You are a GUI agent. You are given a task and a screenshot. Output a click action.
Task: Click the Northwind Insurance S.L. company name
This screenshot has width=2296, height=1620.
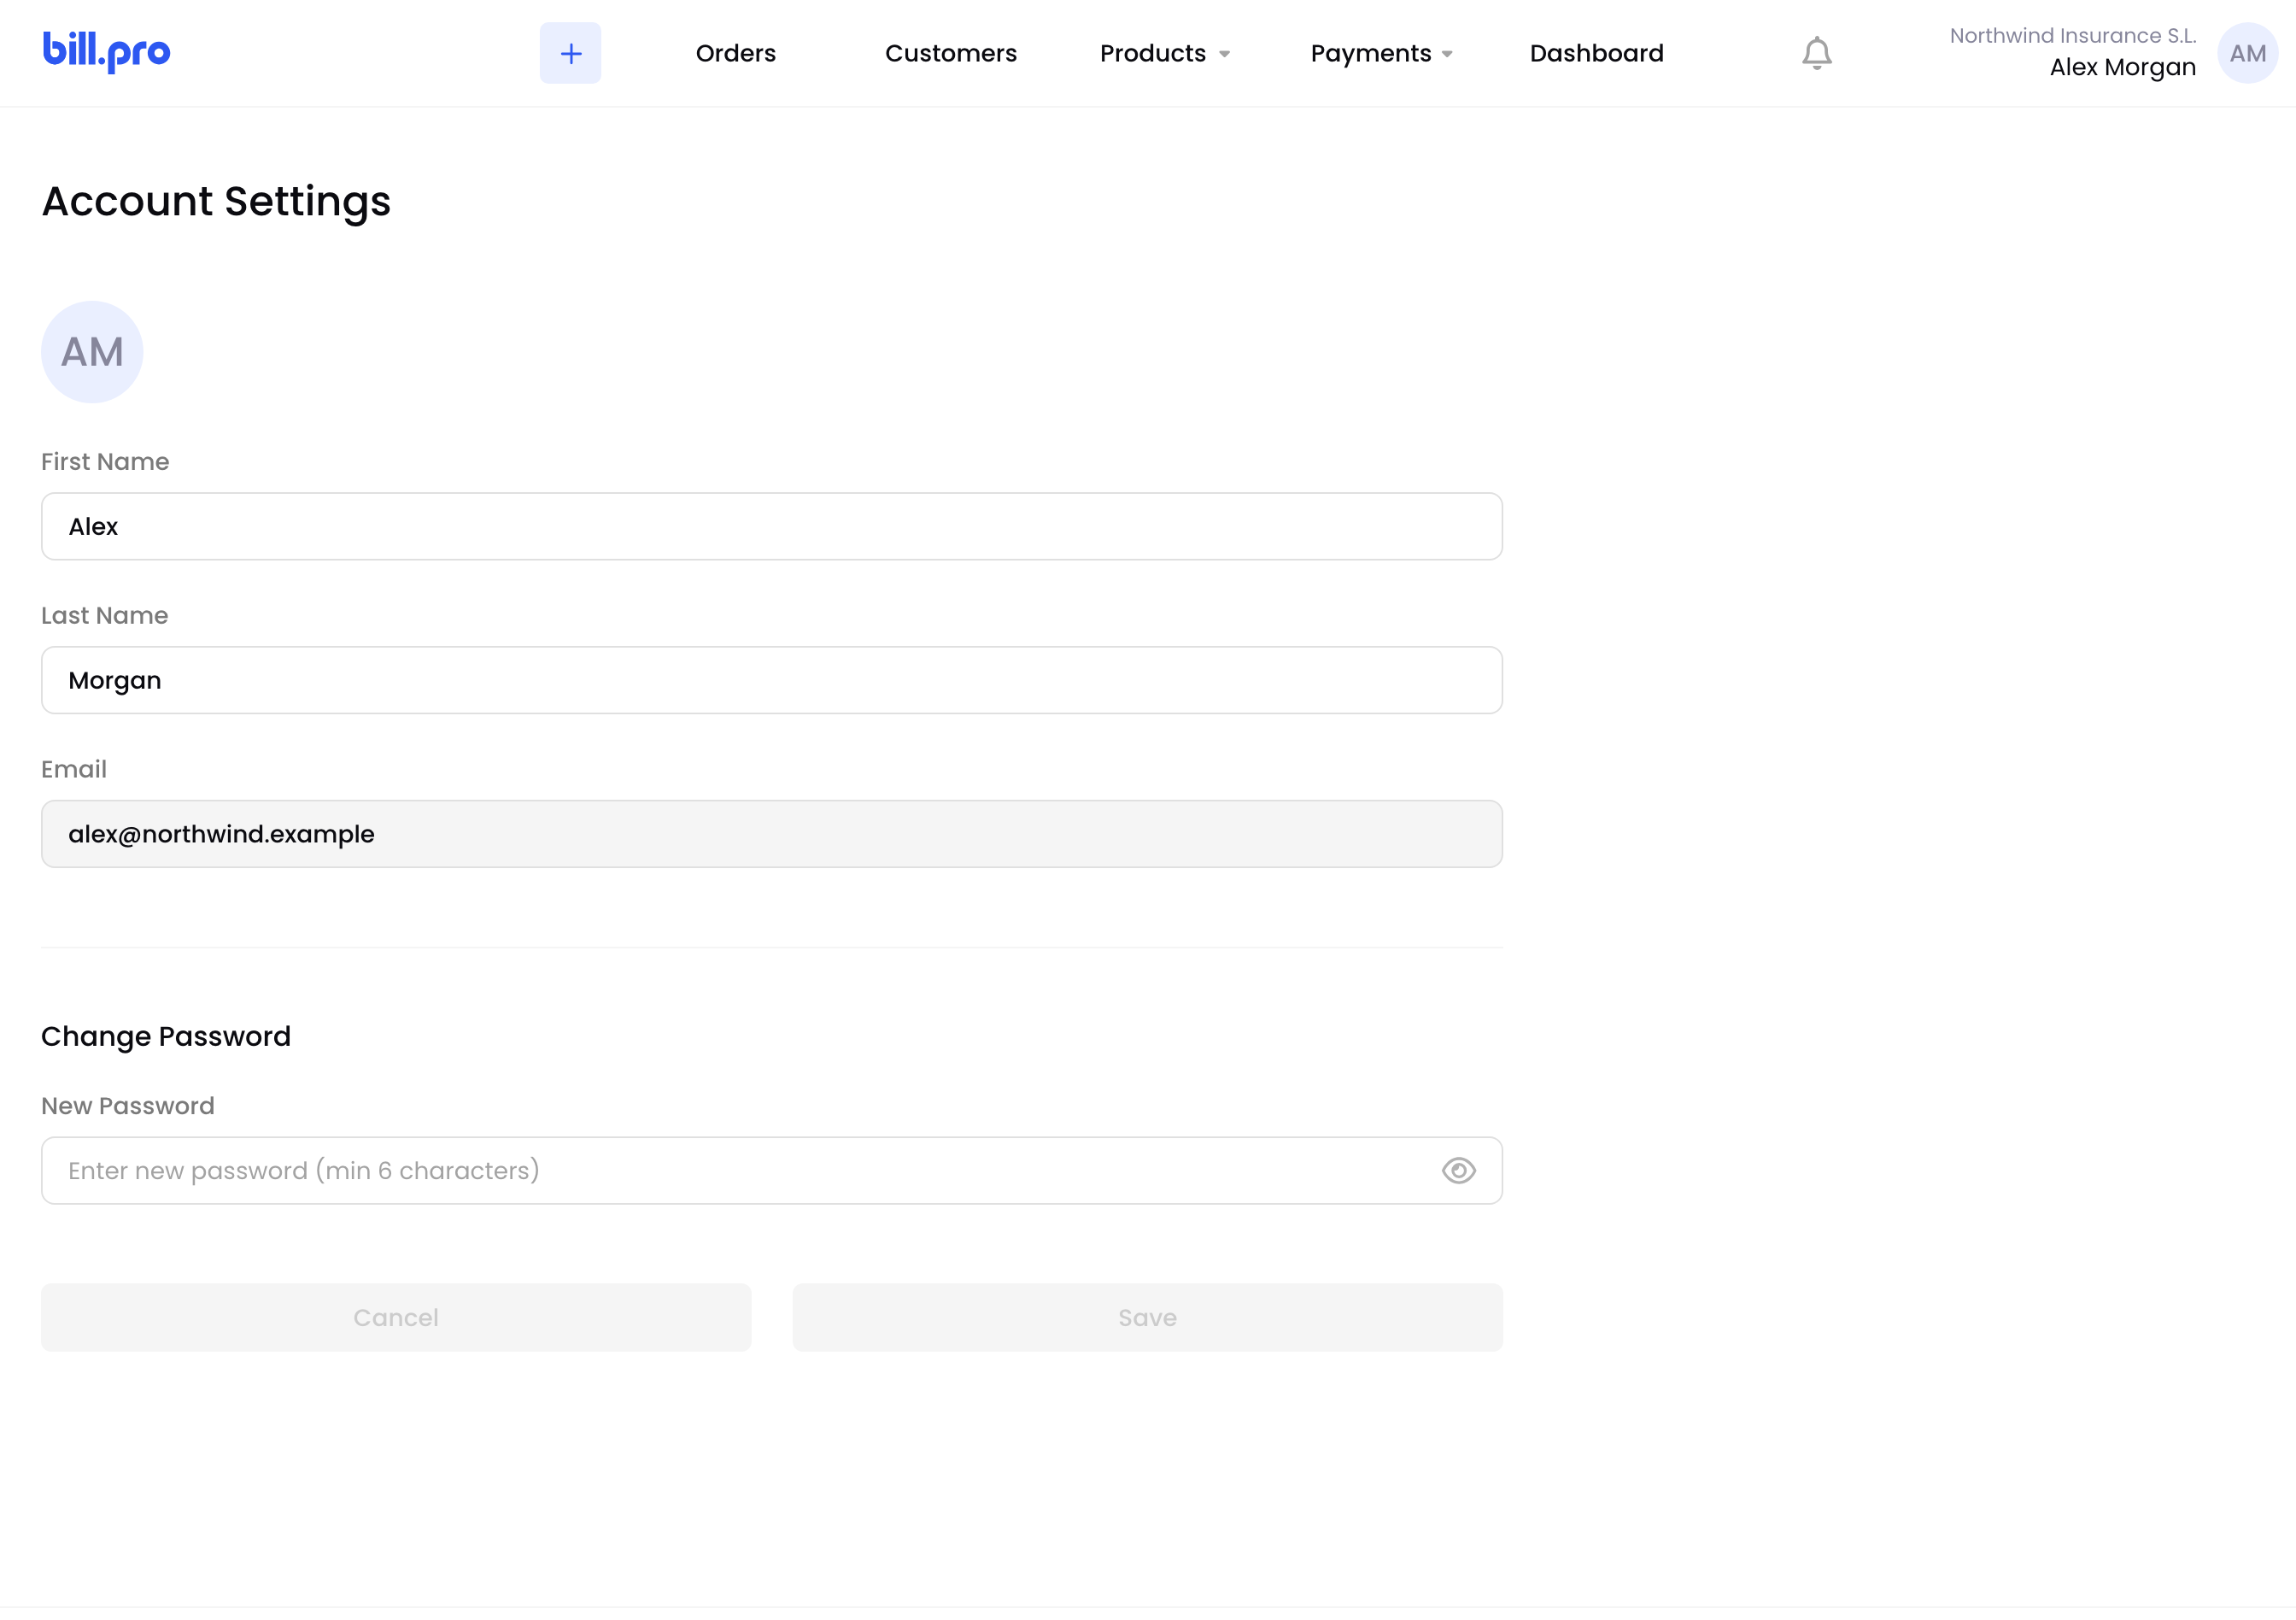[x=2072, y=36]
